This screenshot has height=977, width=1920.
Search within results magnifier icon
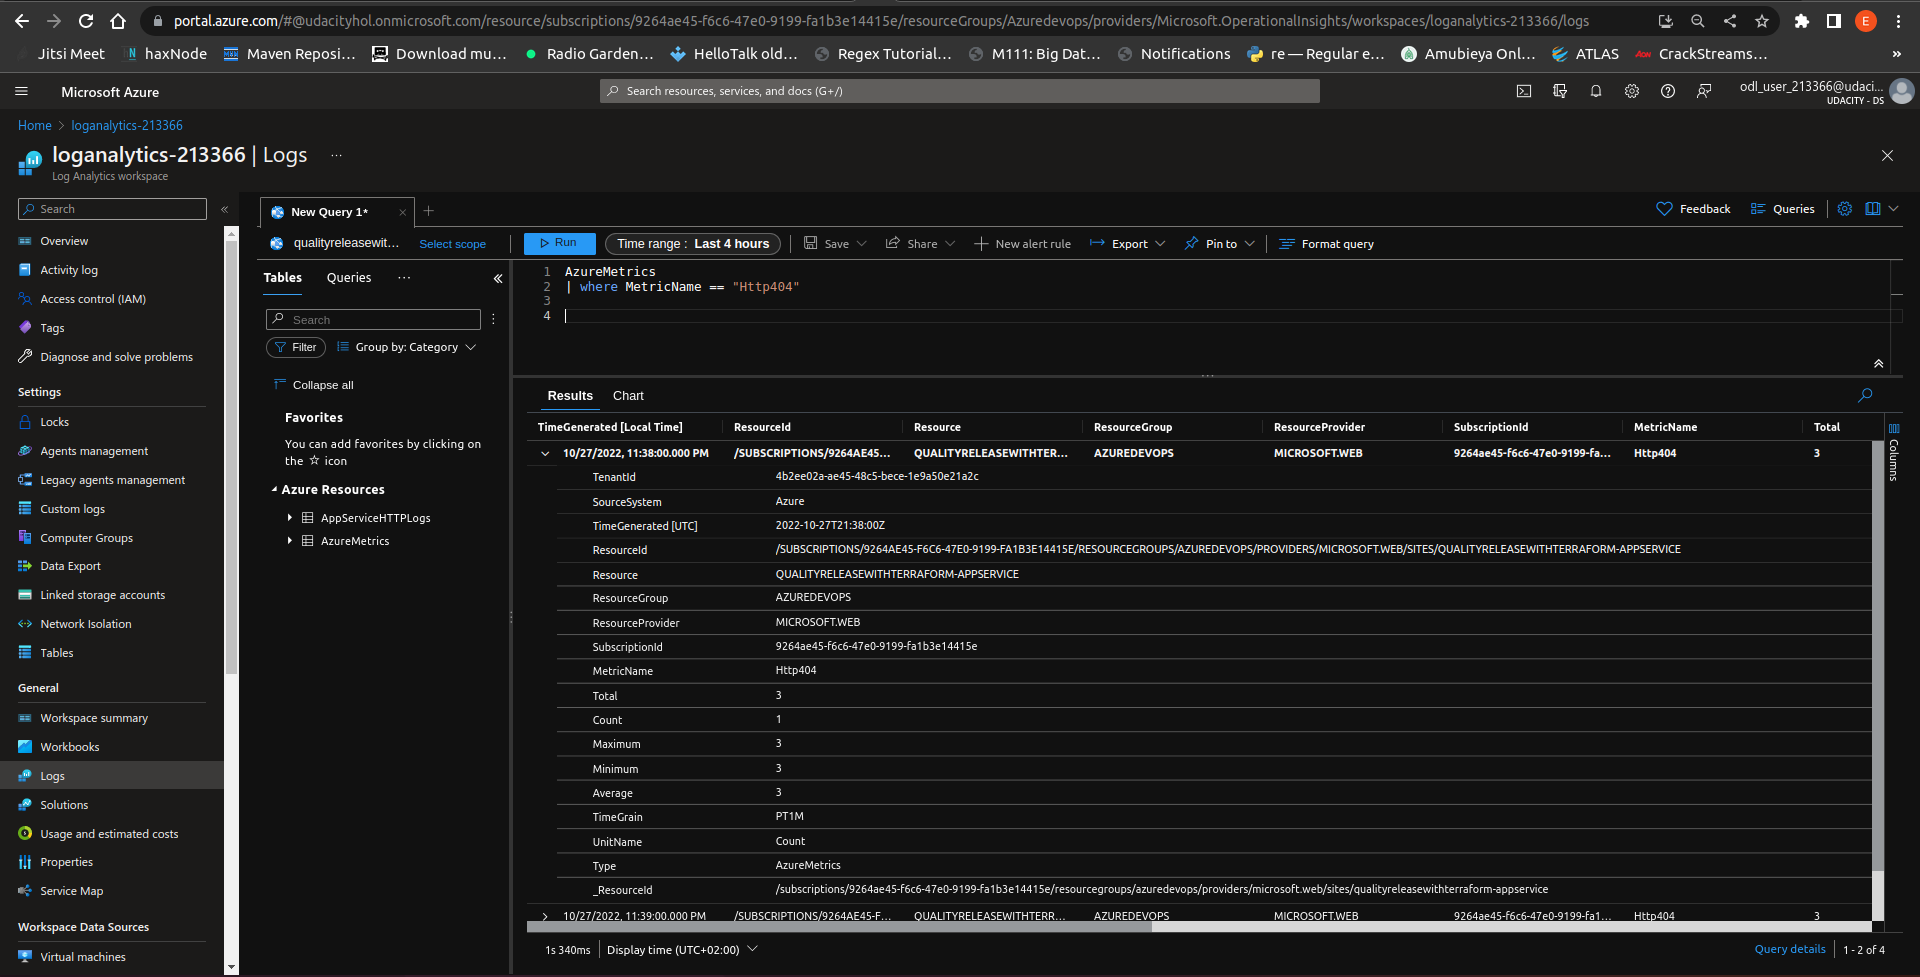(1865, 396)
